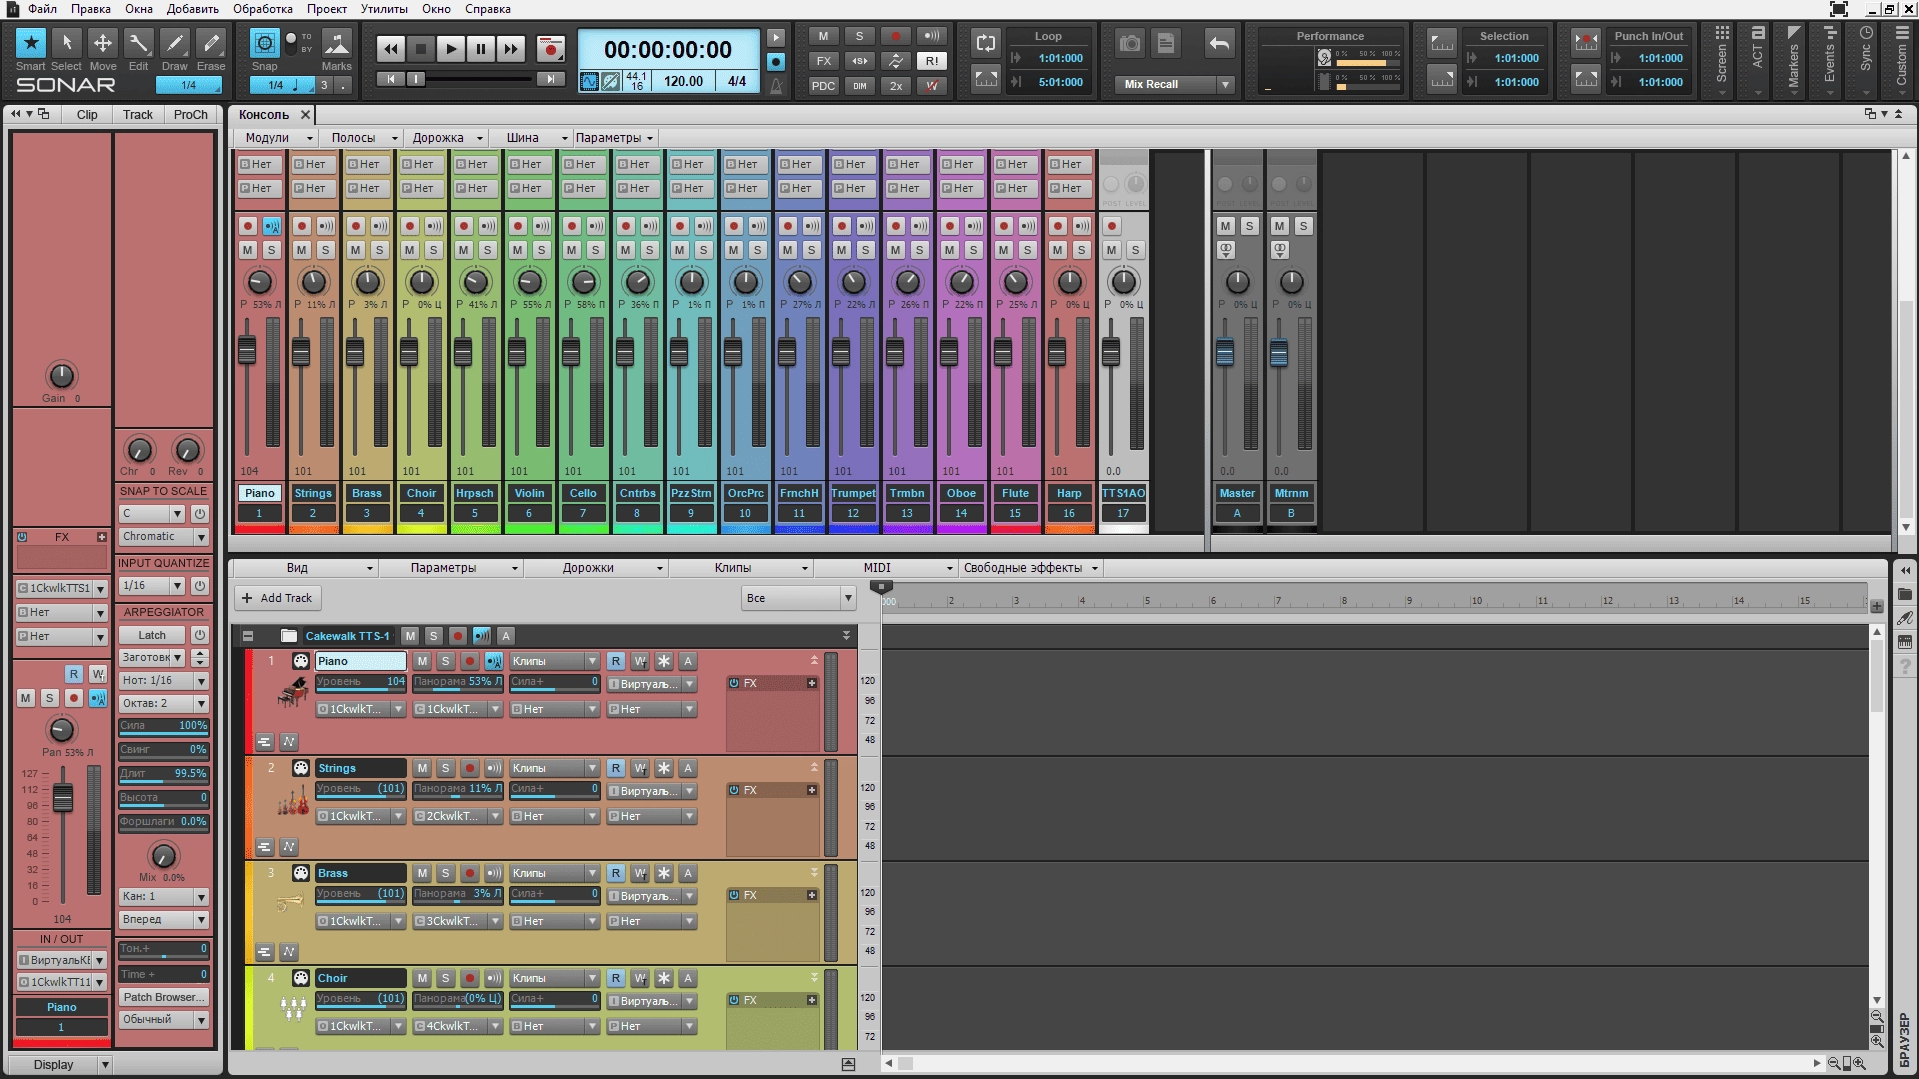
Task: Open the Обработка menu
Action: [x=263, y=9]
